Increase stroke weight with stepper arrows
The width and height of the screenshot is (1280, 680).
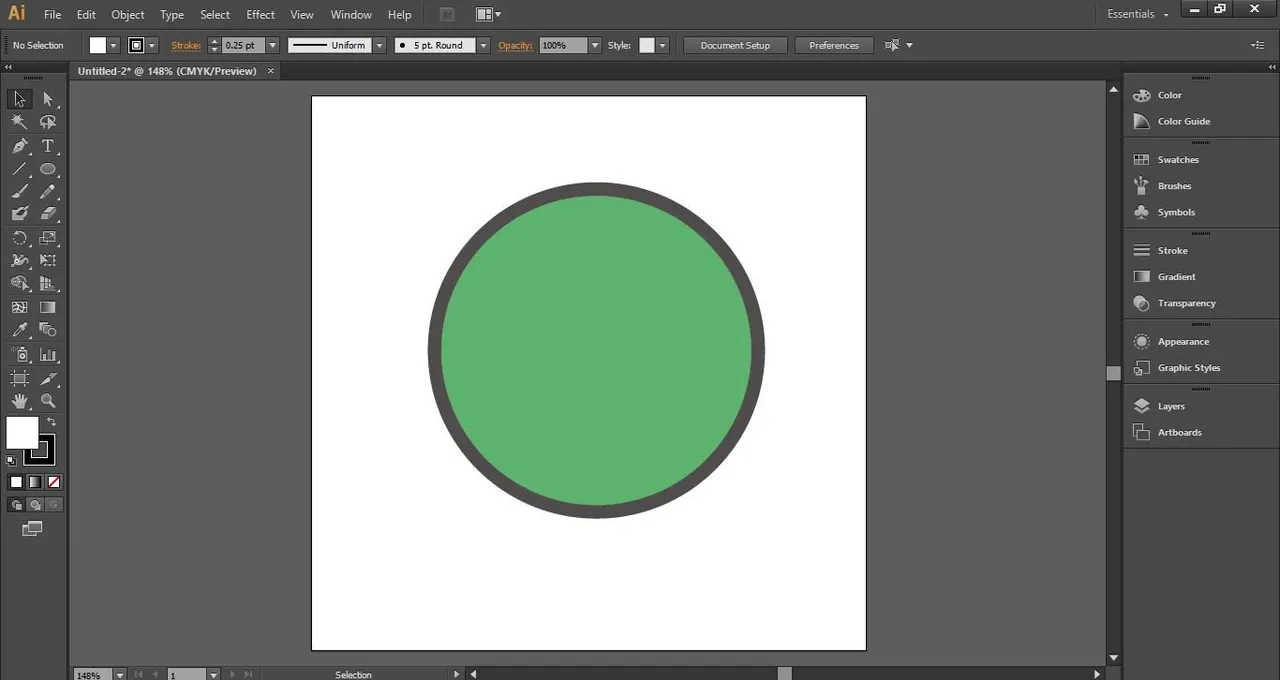214,41
